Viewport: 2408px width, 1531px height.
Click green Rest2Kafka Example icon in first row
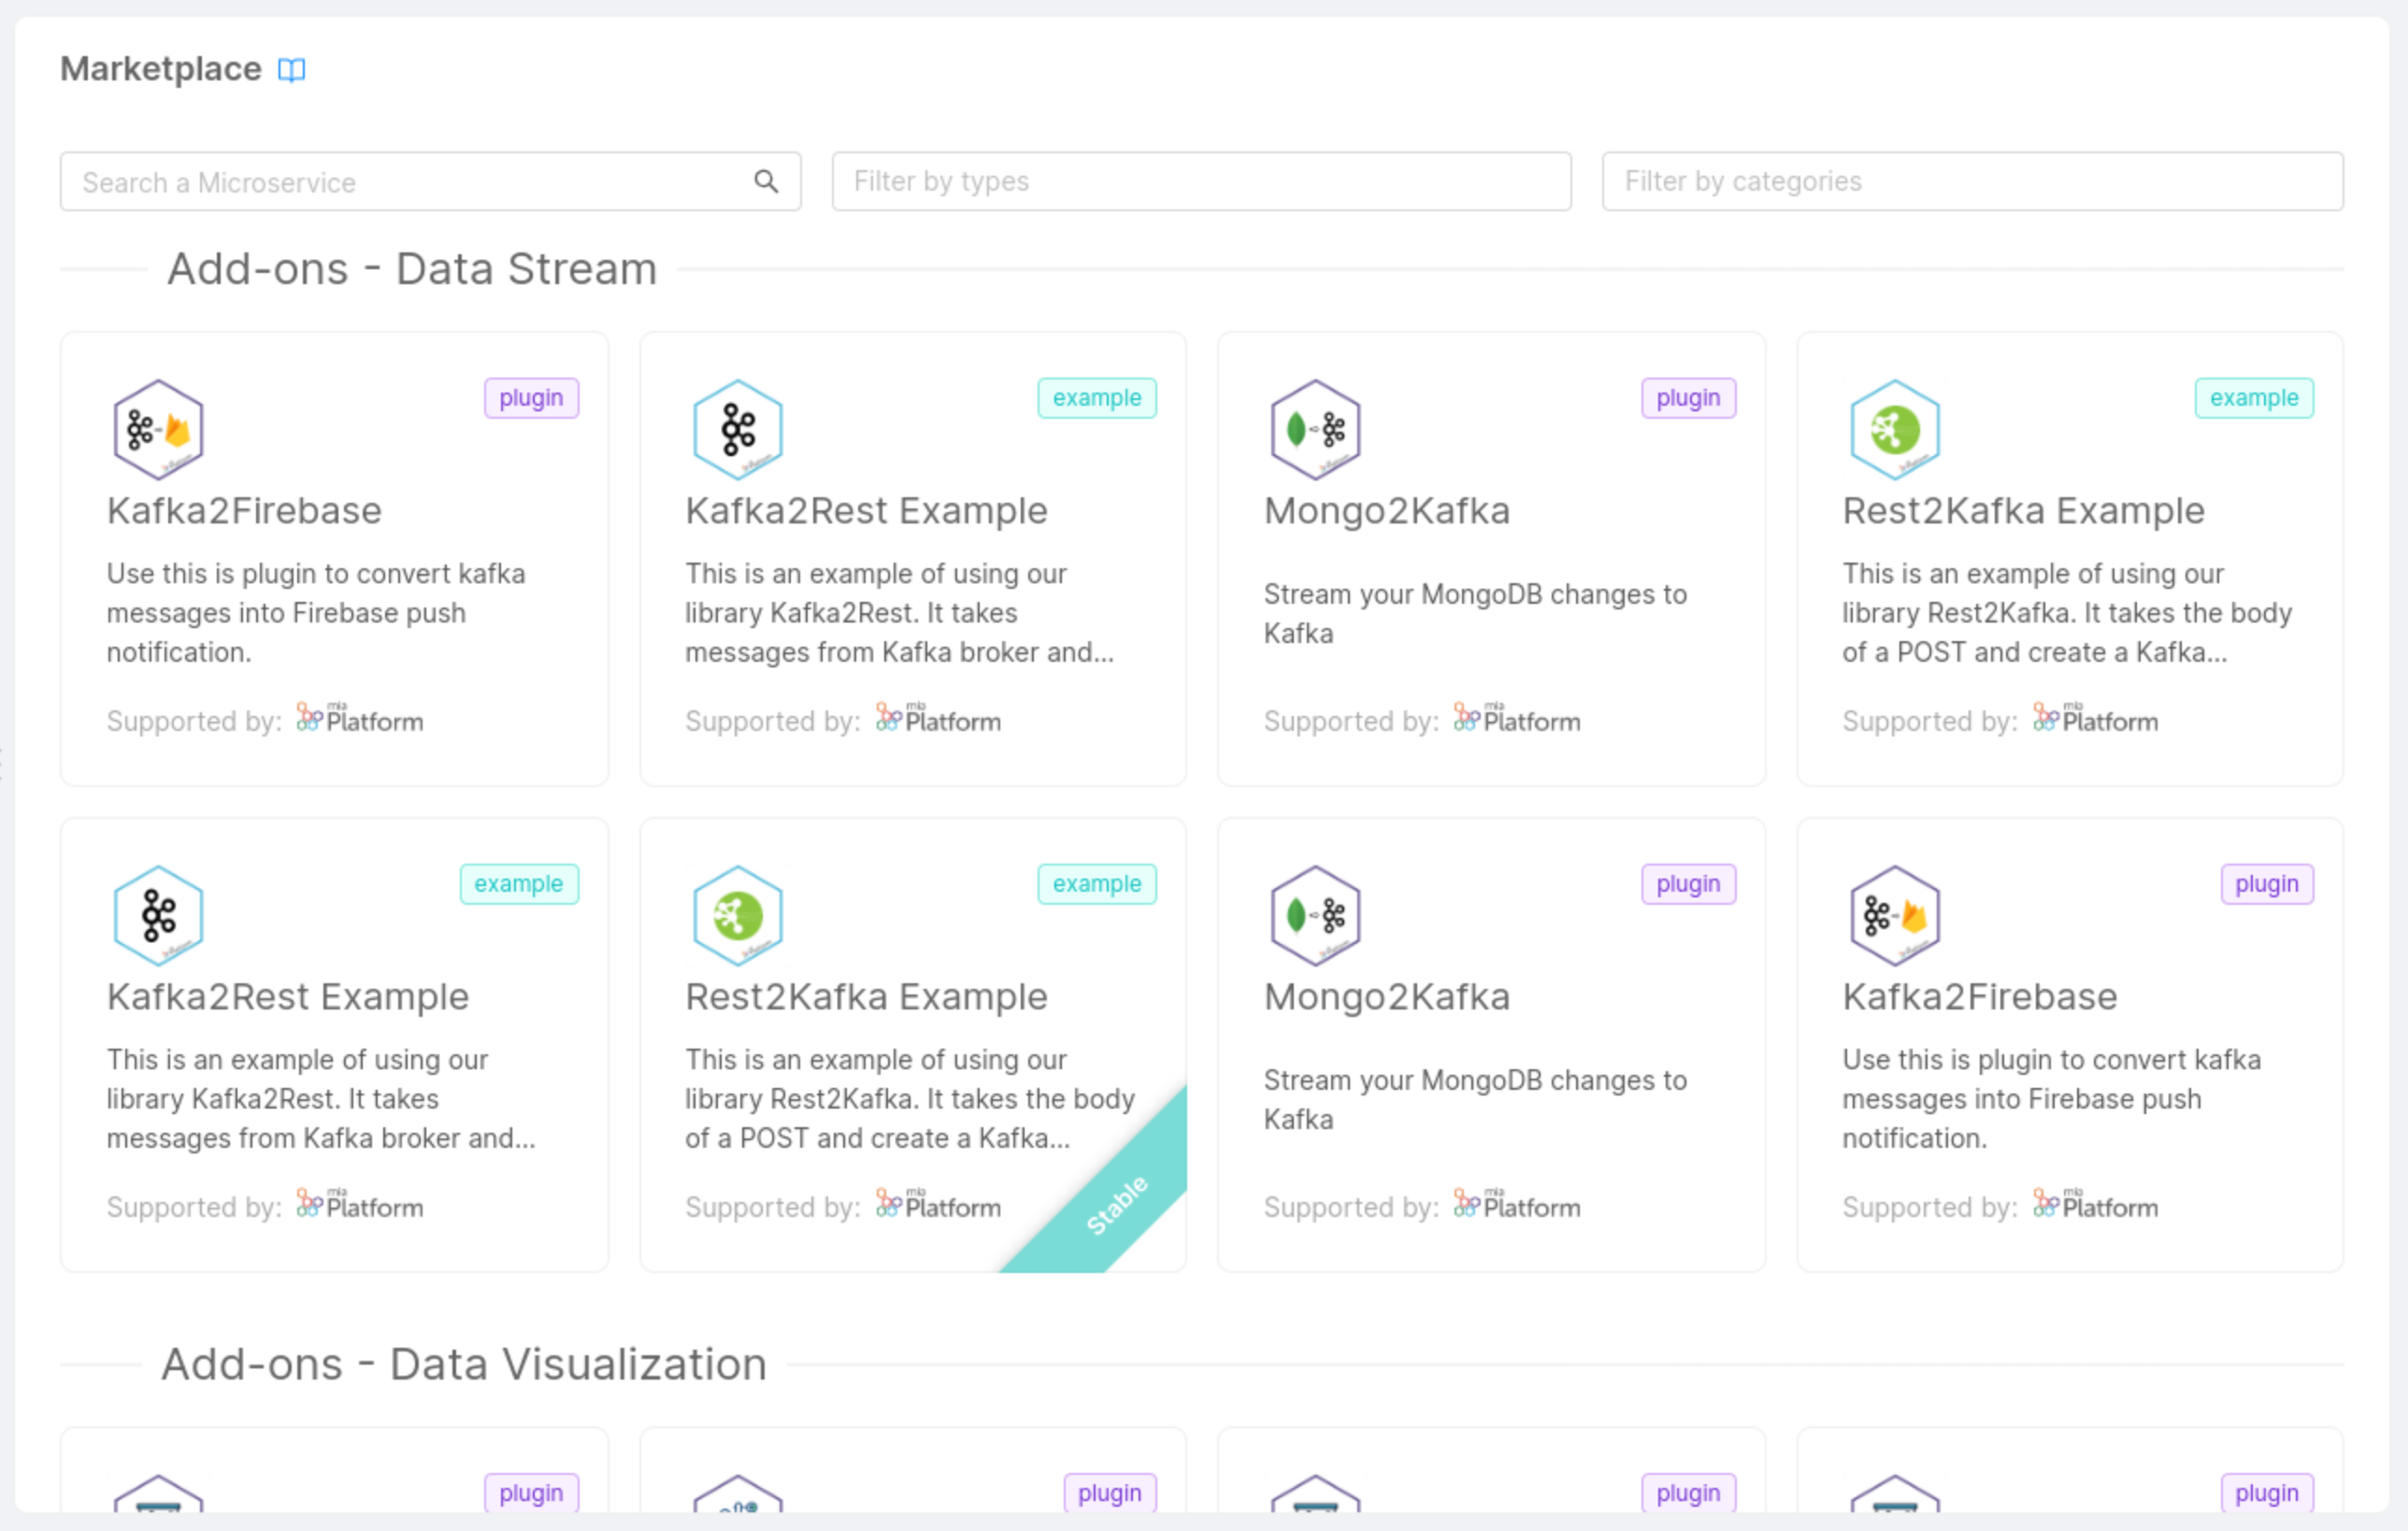[1894, 430]
